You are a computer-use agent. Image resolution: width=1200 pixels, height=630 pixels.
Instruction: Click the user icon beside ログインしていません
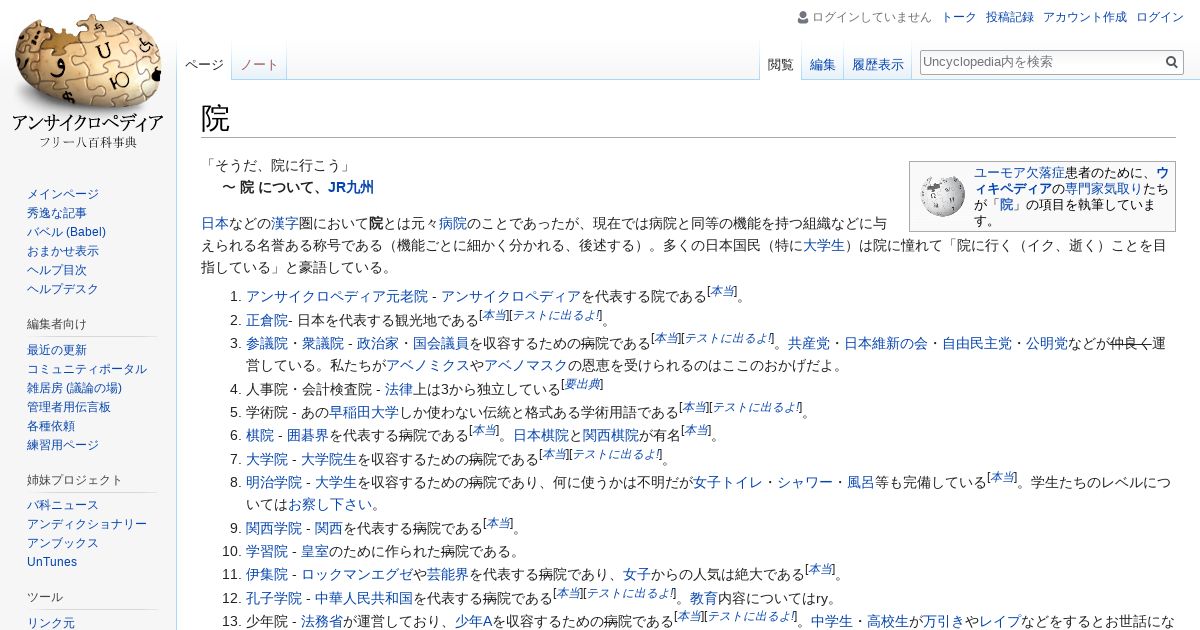pyautogui.click(x=803, y=17)
